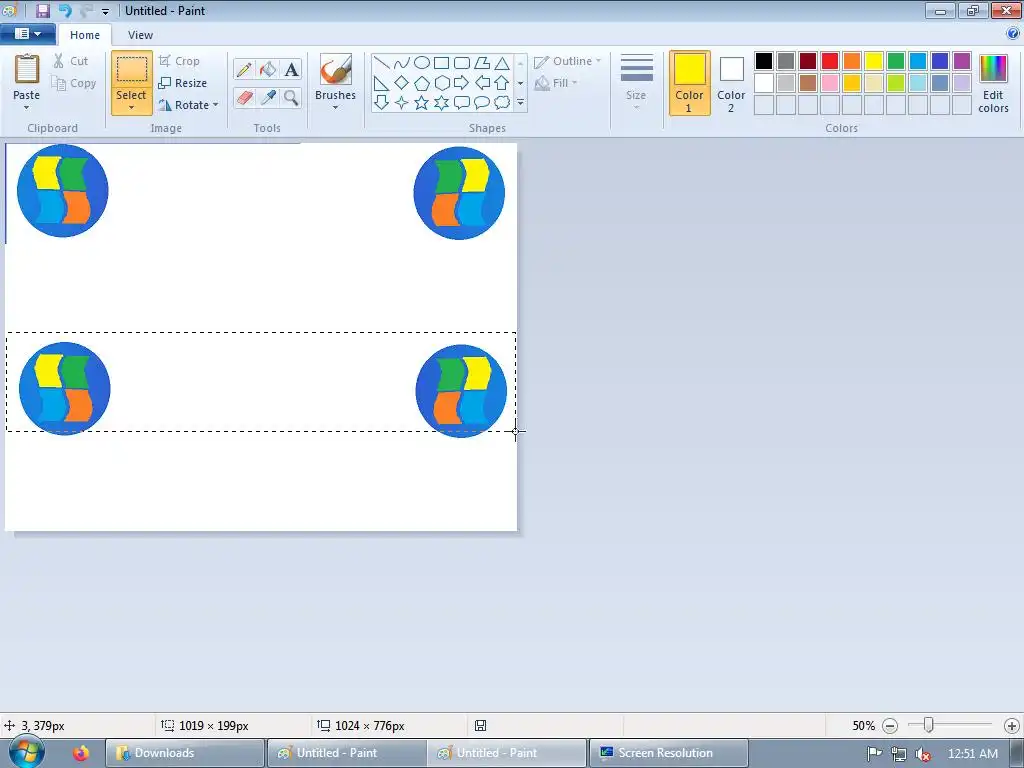Adjust the zoom slider handle

(x=928, y=725)
